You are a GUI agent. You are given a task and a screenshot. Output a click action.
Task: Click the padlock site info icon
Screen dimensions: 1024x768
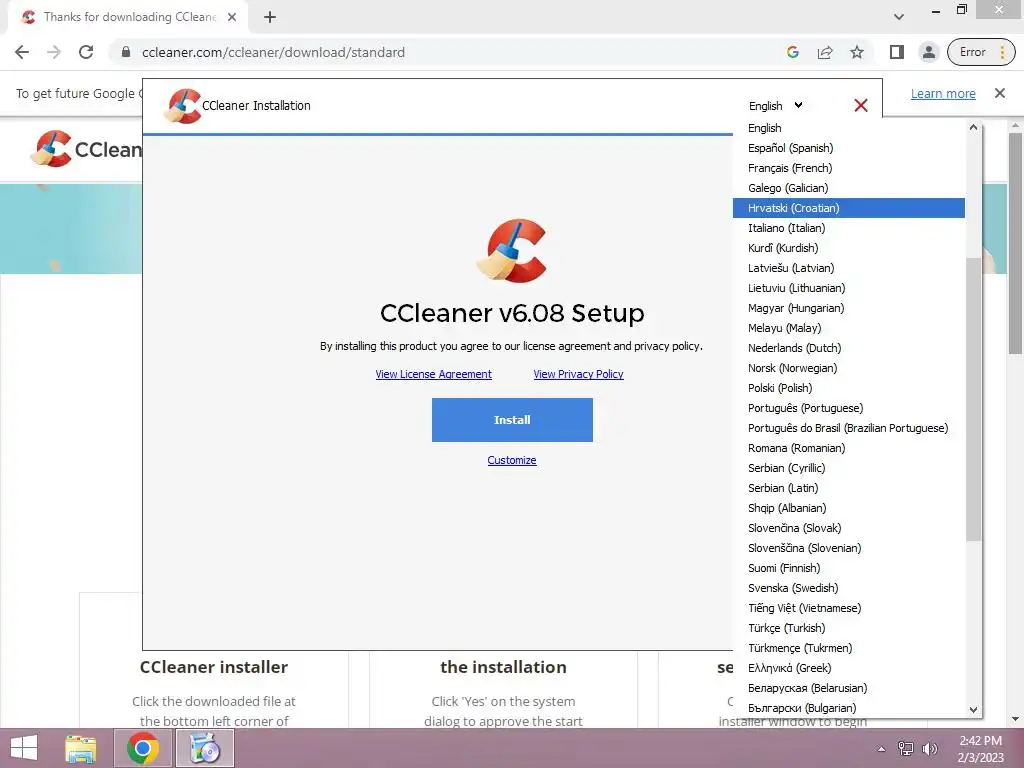[x=126, y=52]
